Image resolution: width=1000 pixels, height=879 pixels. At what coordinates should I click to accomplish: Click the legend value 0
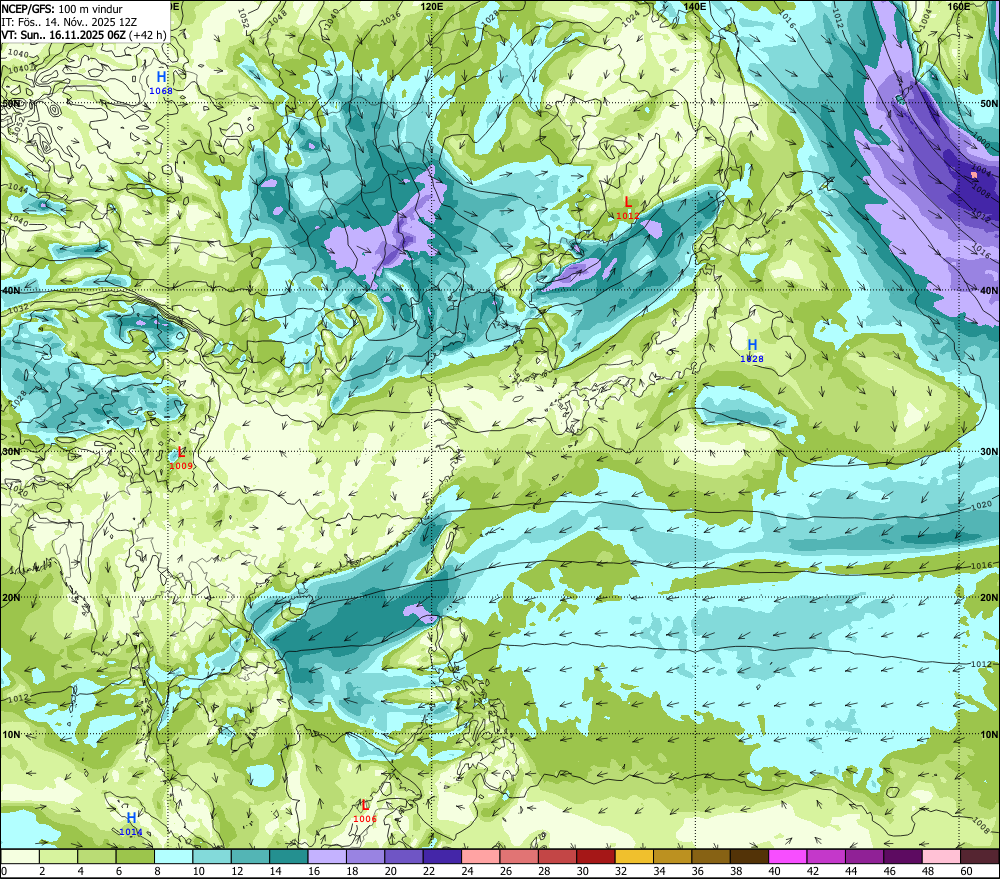tap(4, 871)
